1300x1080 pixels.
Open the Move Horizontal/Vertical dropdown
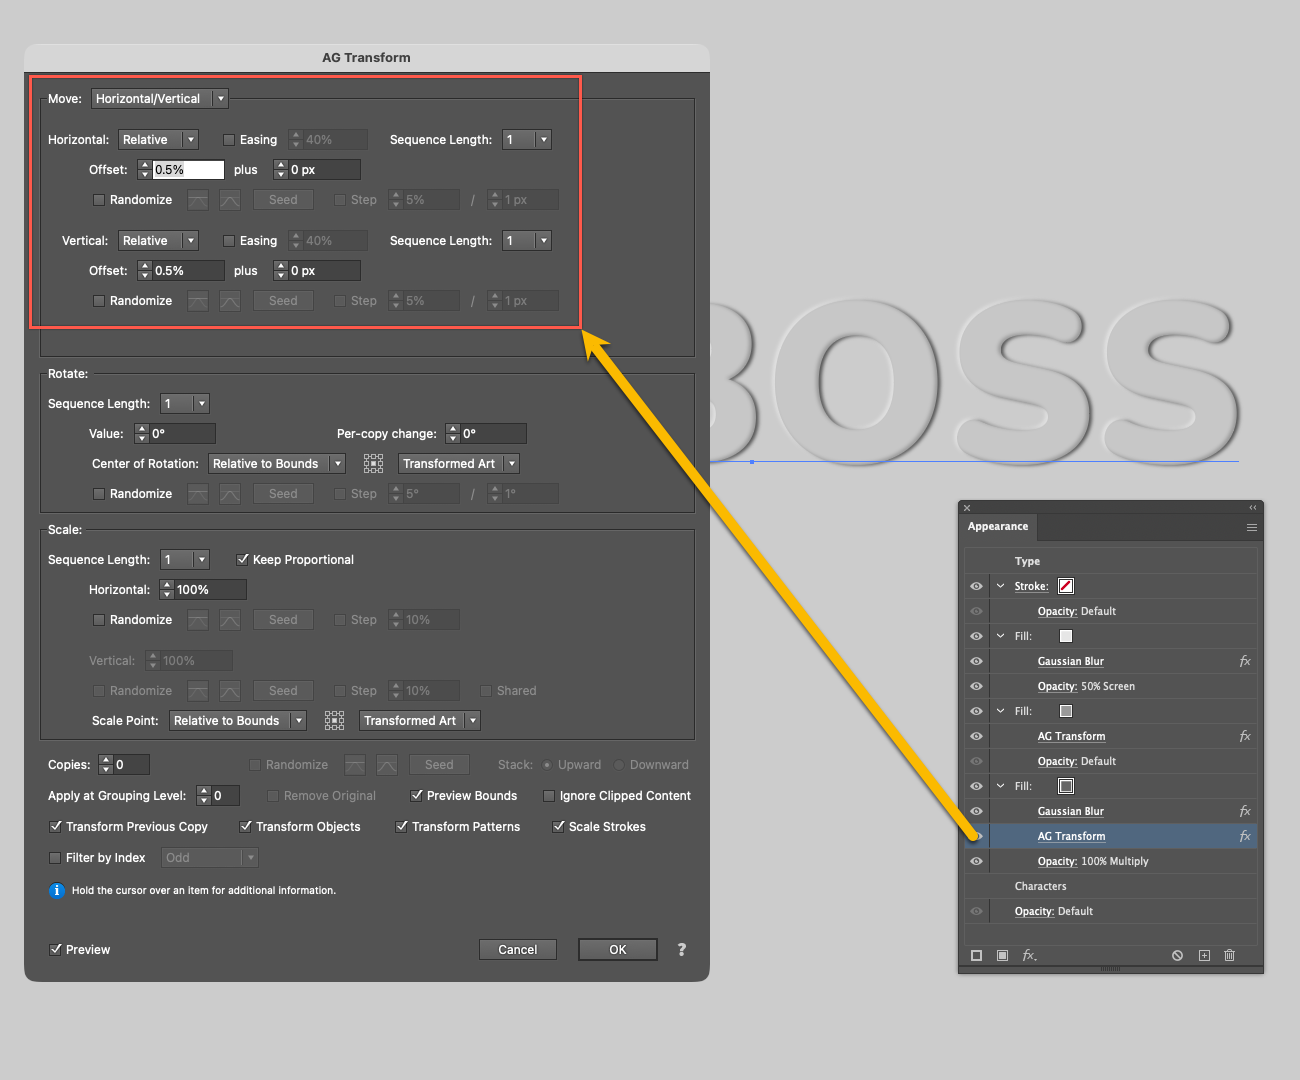[x=160, y=99]
